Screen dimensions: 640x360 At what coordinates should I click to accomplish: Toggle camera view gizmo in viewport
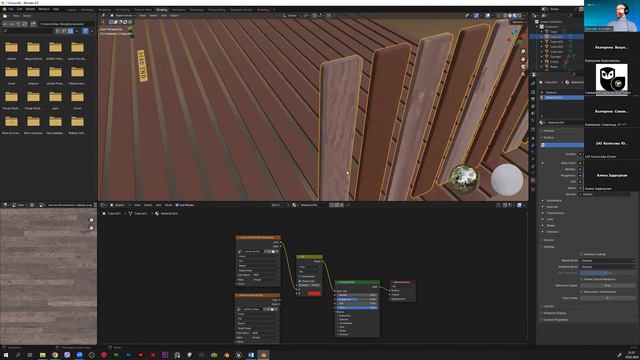click(x=523, y=67)
